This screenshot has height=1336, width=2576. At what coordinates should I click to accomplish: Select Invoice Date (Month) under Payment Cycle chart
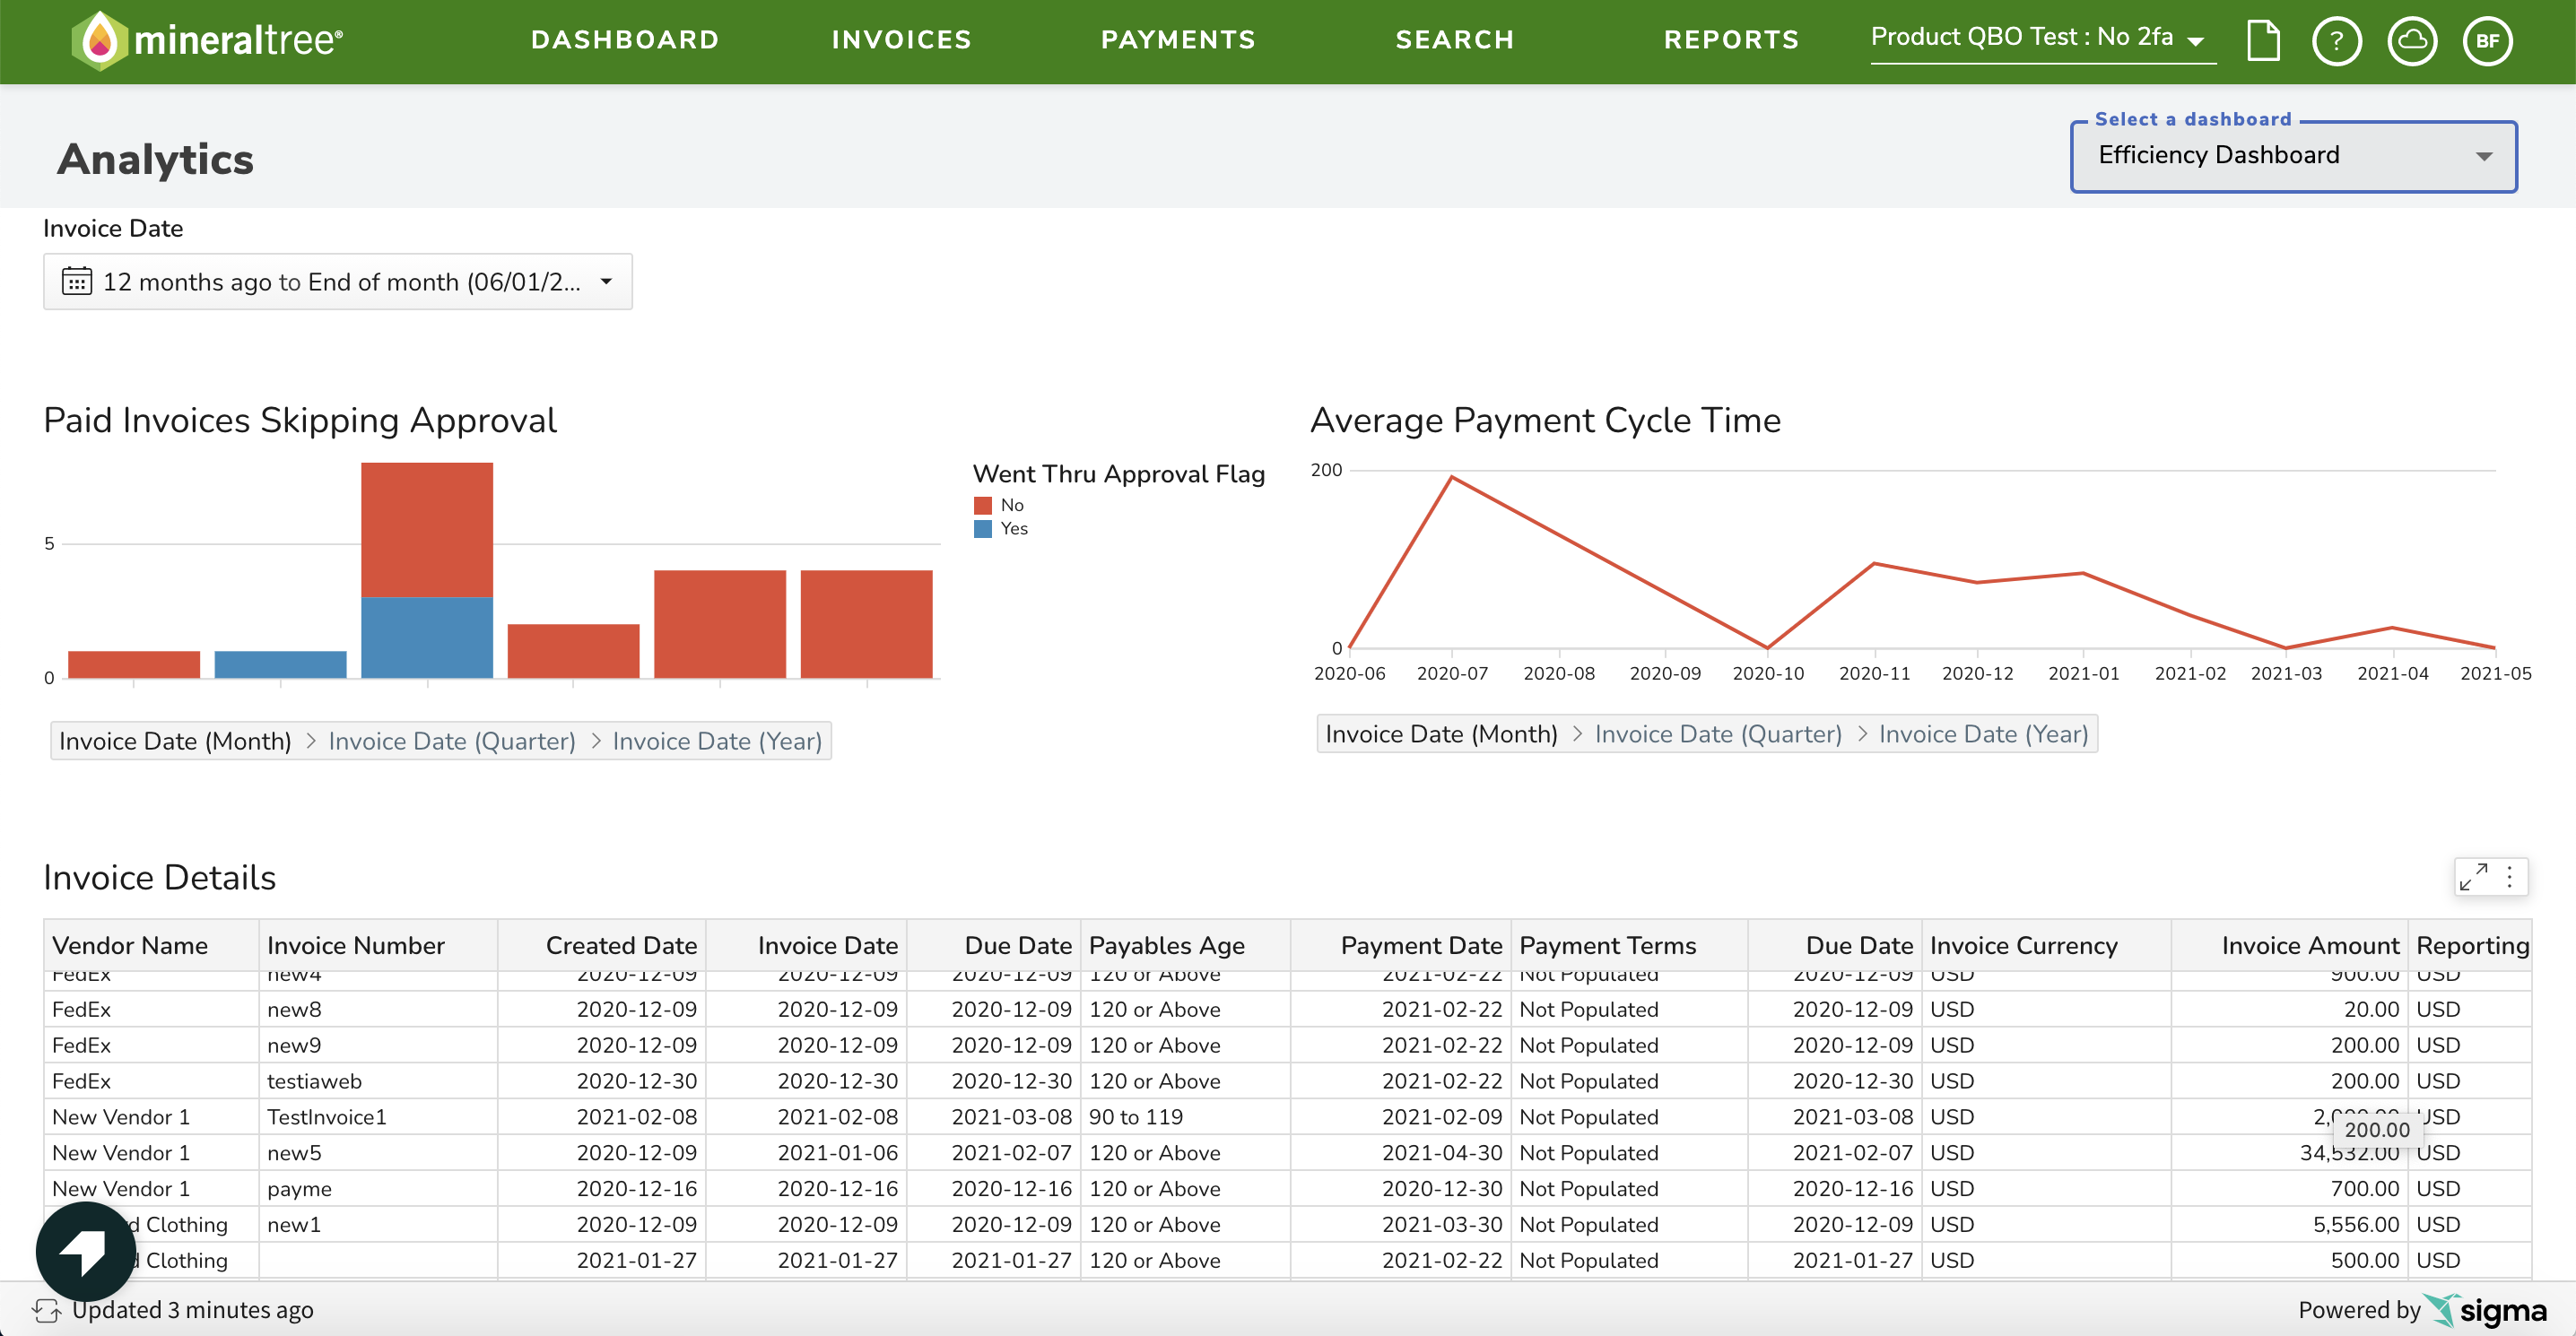click(1441, 734)
